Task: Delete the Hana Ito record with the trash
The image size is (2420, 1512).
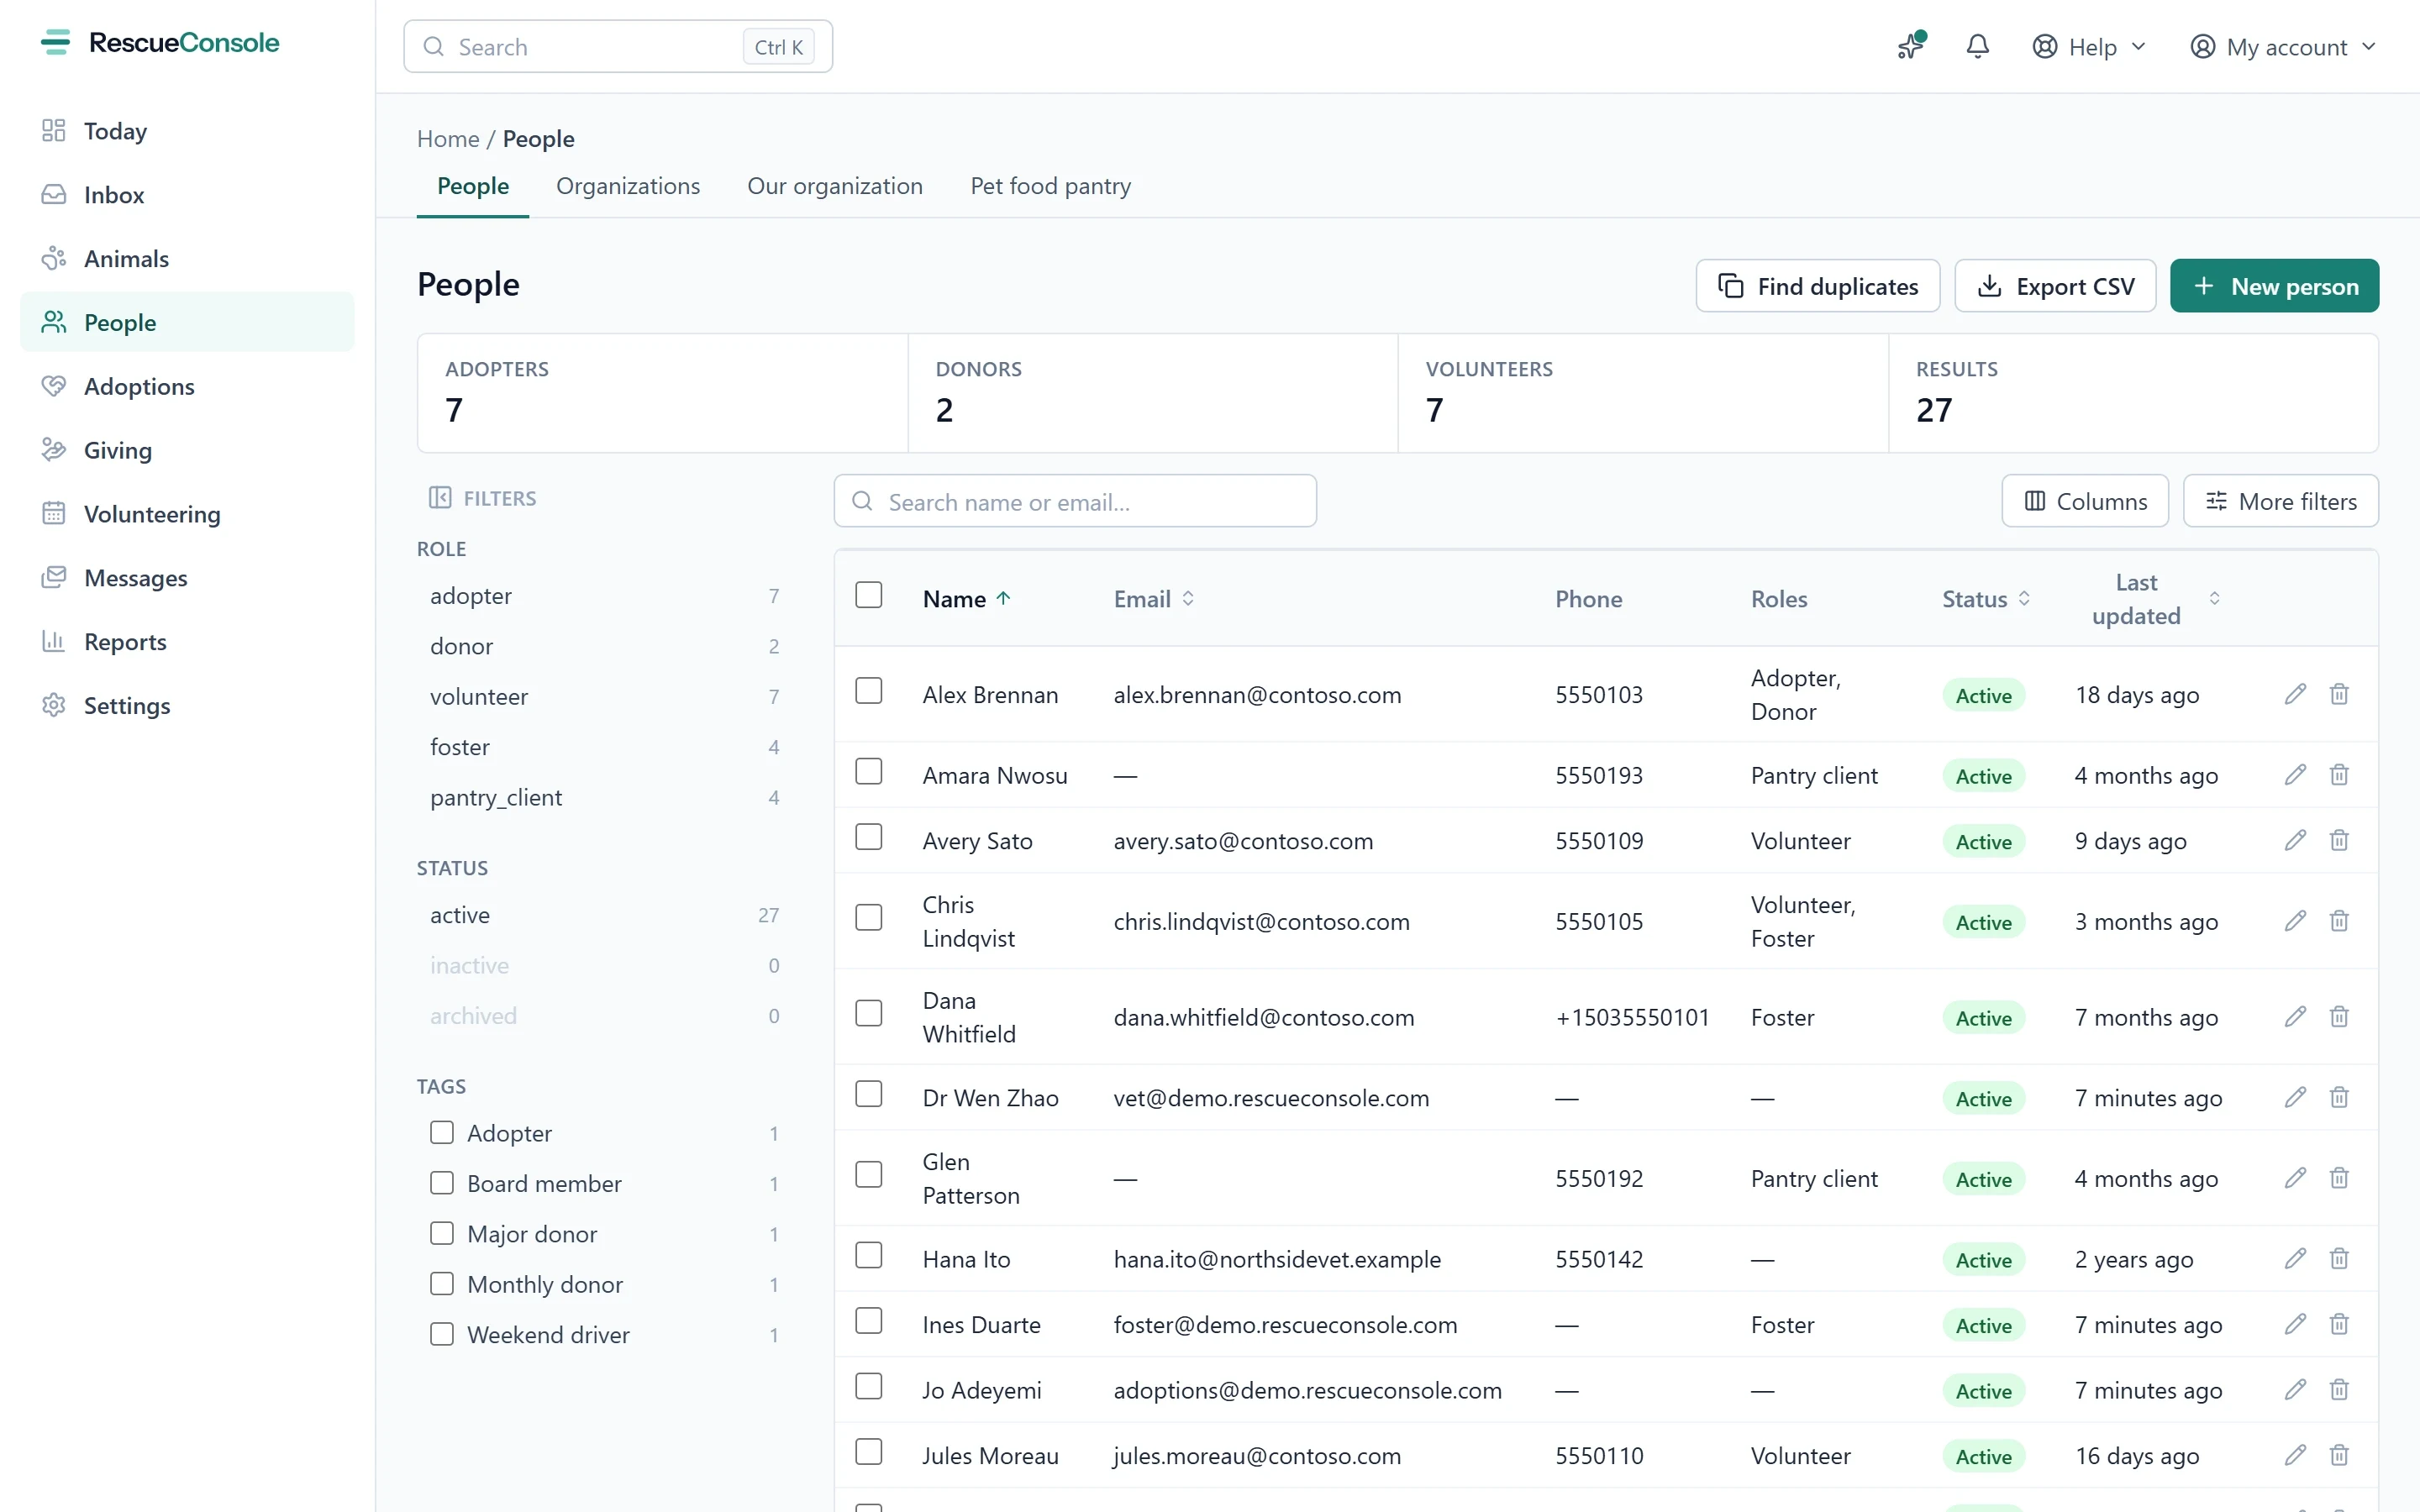Action: (2339, 1259)
